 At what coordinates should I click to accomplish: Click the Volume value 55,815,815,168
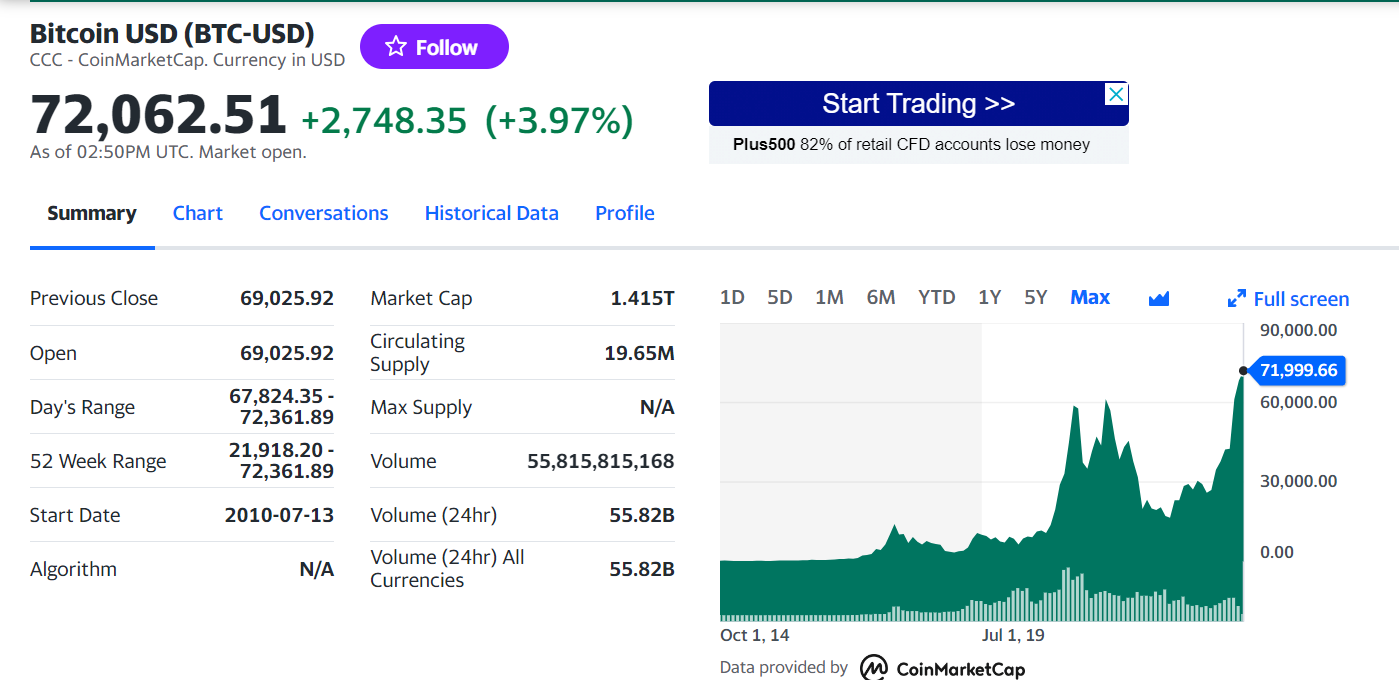(x=601, y=461)
